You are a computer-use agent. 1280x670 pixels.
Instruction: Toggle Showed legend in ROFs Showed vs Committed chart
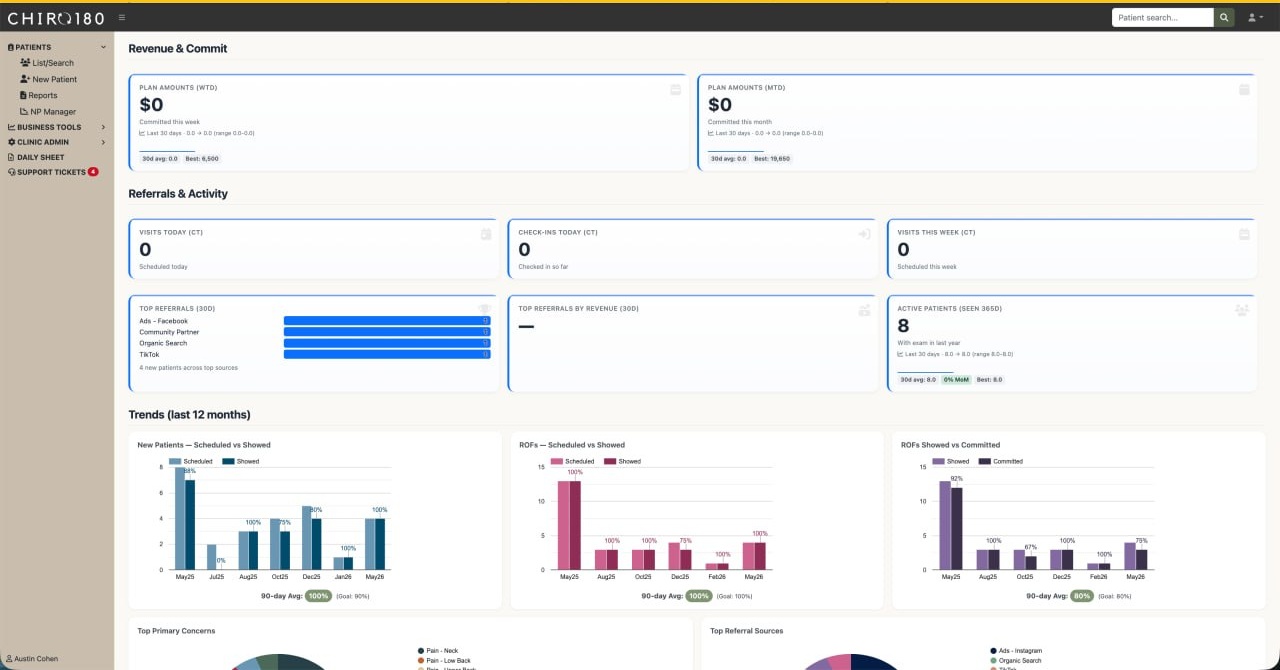click(951, 461)
